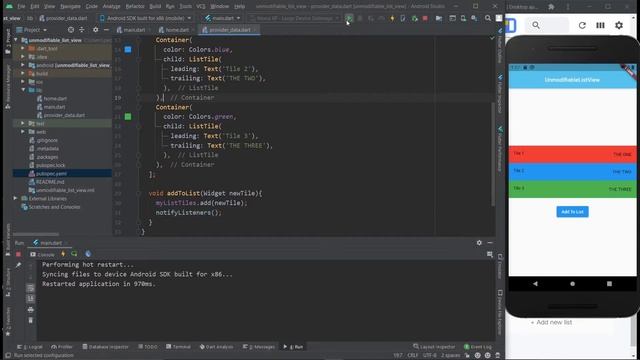The height and width of the screenshot is (360, 640).
Task: Open AVD Manager icon in top toolbar
Action: (x=463, y=18)
